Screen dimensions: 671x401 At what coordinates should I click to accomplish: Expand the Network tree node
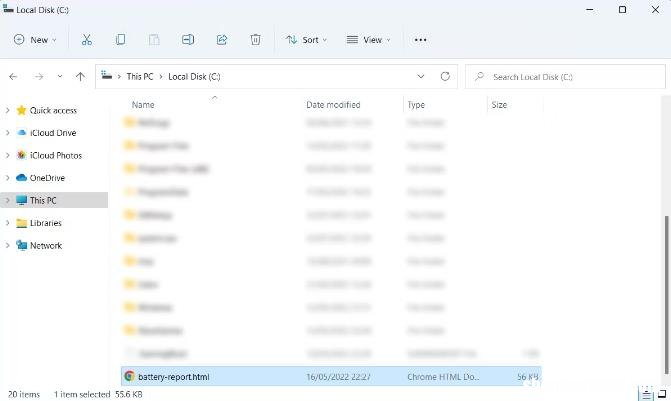click(7, 246)
